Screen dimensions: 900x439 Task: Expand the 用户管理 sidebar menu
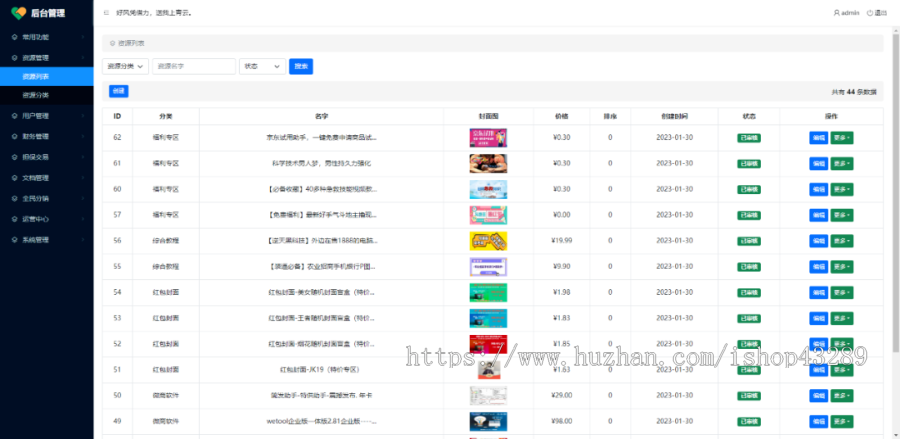46,116
